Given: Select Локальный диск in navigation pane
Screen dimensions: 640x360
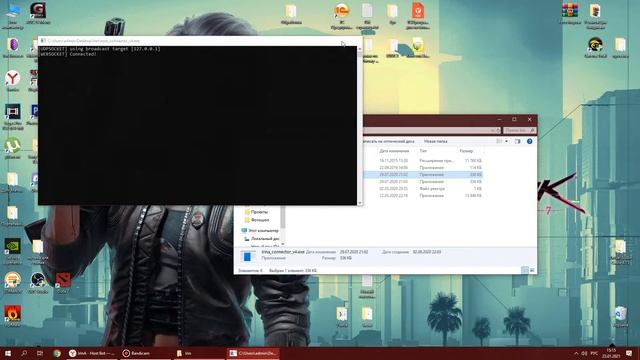Looking at the screenshot, I should click(262, 238).
